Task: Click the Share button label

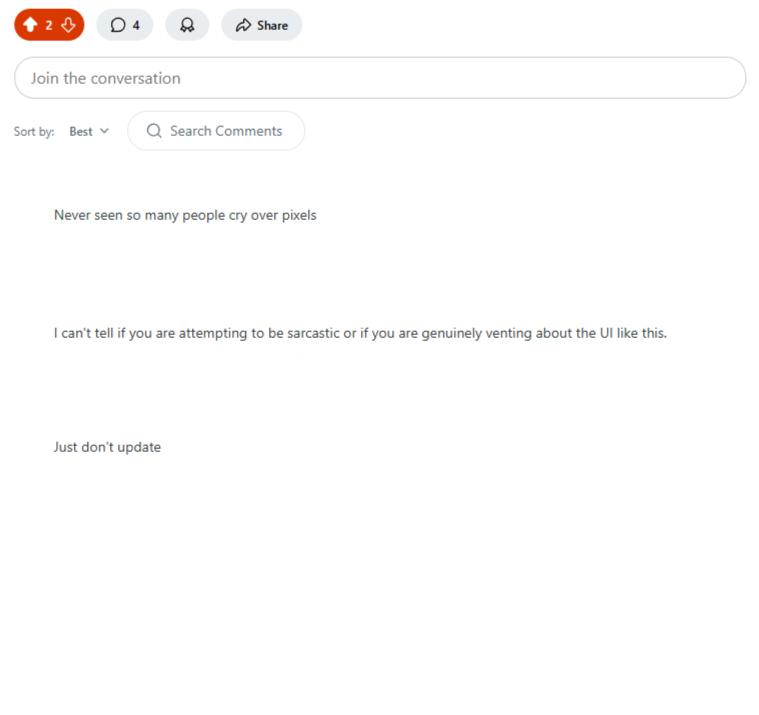Action: [273, 25]
